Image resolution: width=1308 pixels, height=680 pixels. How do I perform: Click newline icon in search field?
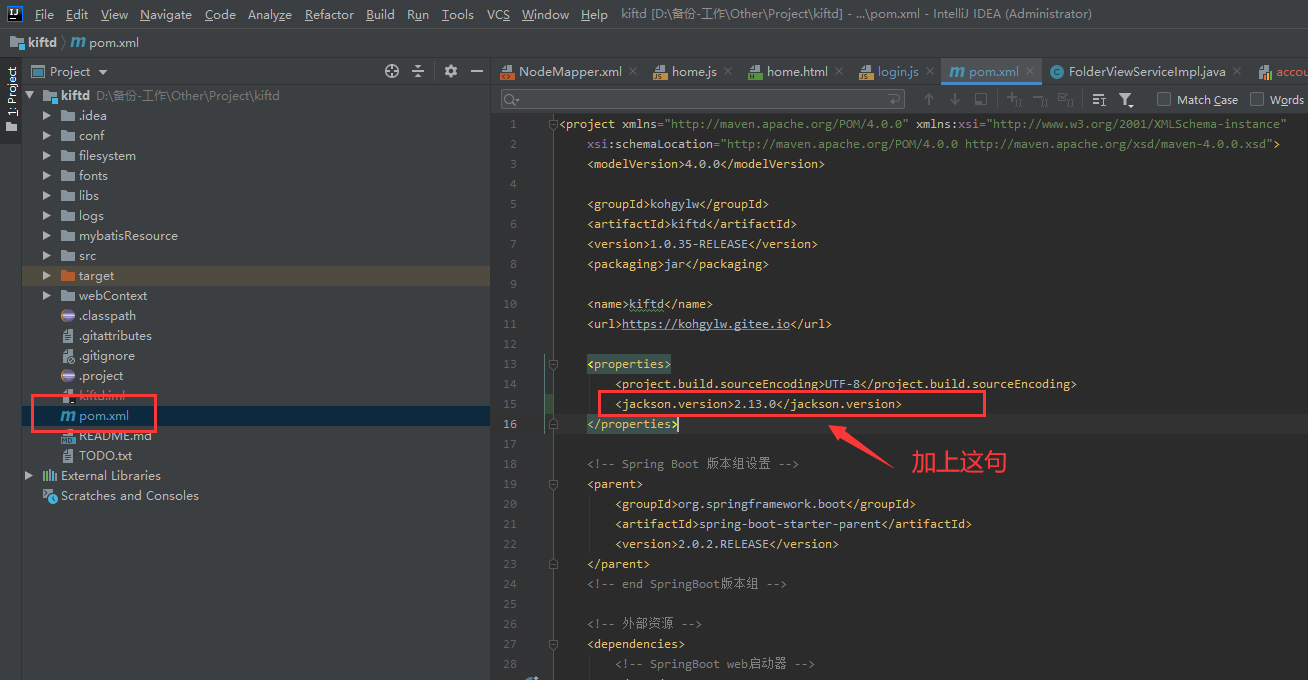pos(895,99)
